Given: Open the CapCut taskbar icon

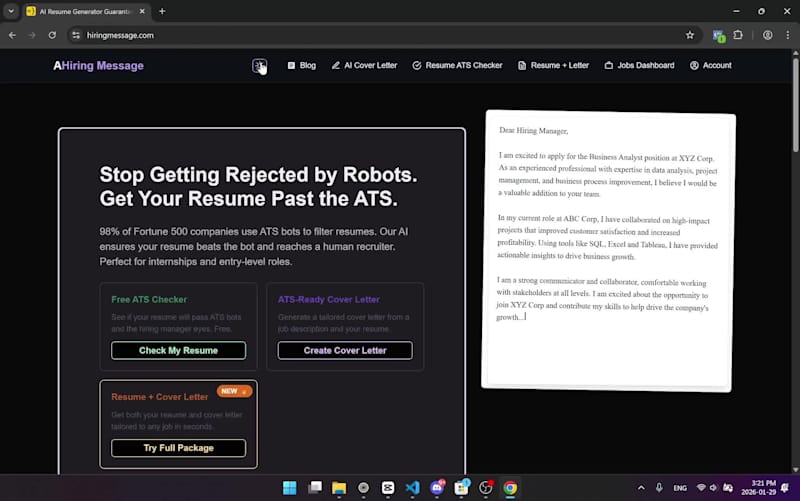Looking at the screenshot, I should 388,488.
